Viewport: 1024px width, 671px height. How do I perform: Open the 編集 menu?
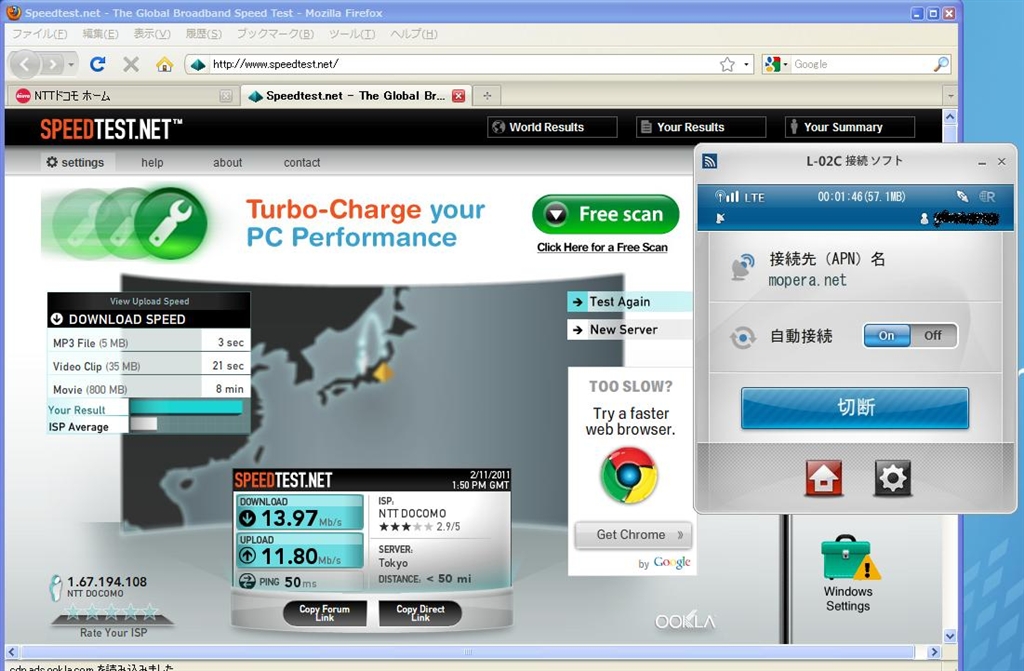(x=100, y=33)
